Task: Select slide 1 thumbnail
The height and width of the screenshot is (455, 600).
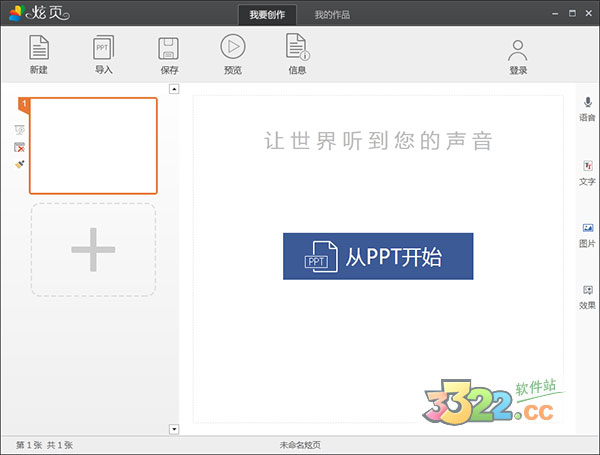Action: pyautogui.click(x=93, y=146)
